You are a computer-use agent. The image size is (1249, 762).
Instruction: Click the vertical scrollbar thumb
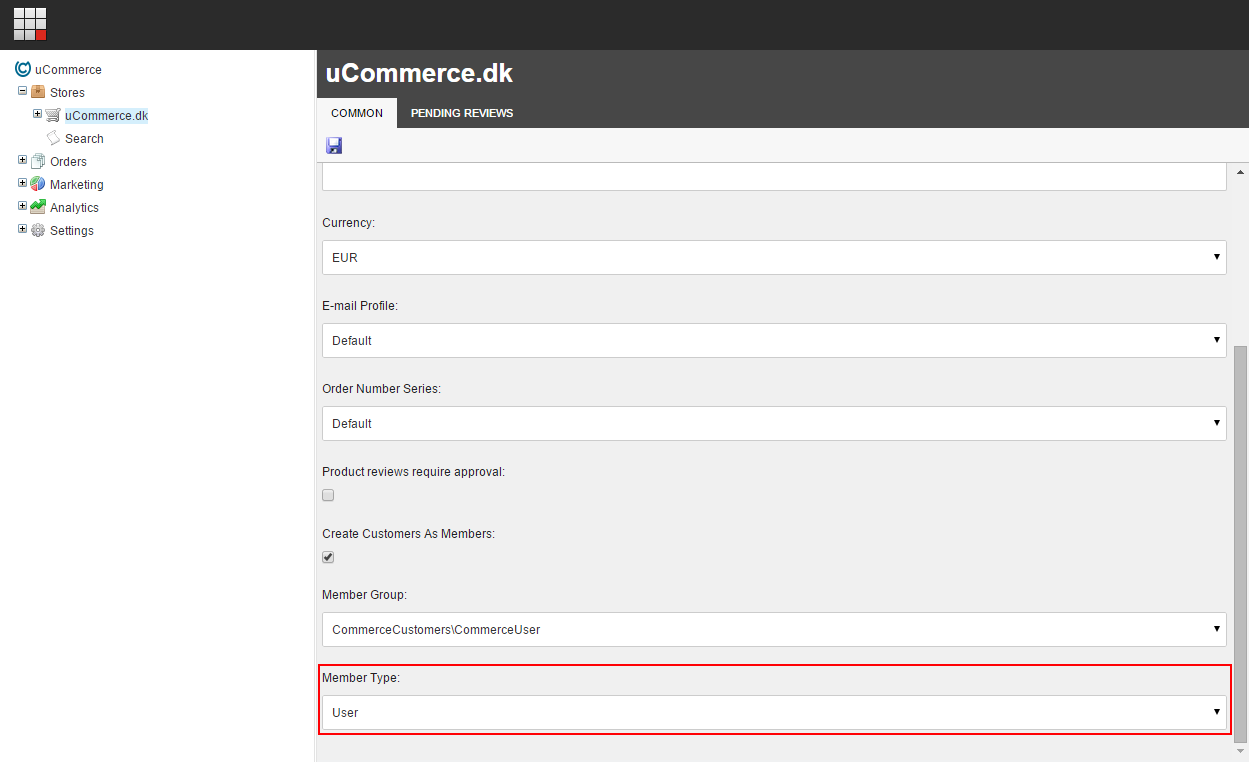1241,544
